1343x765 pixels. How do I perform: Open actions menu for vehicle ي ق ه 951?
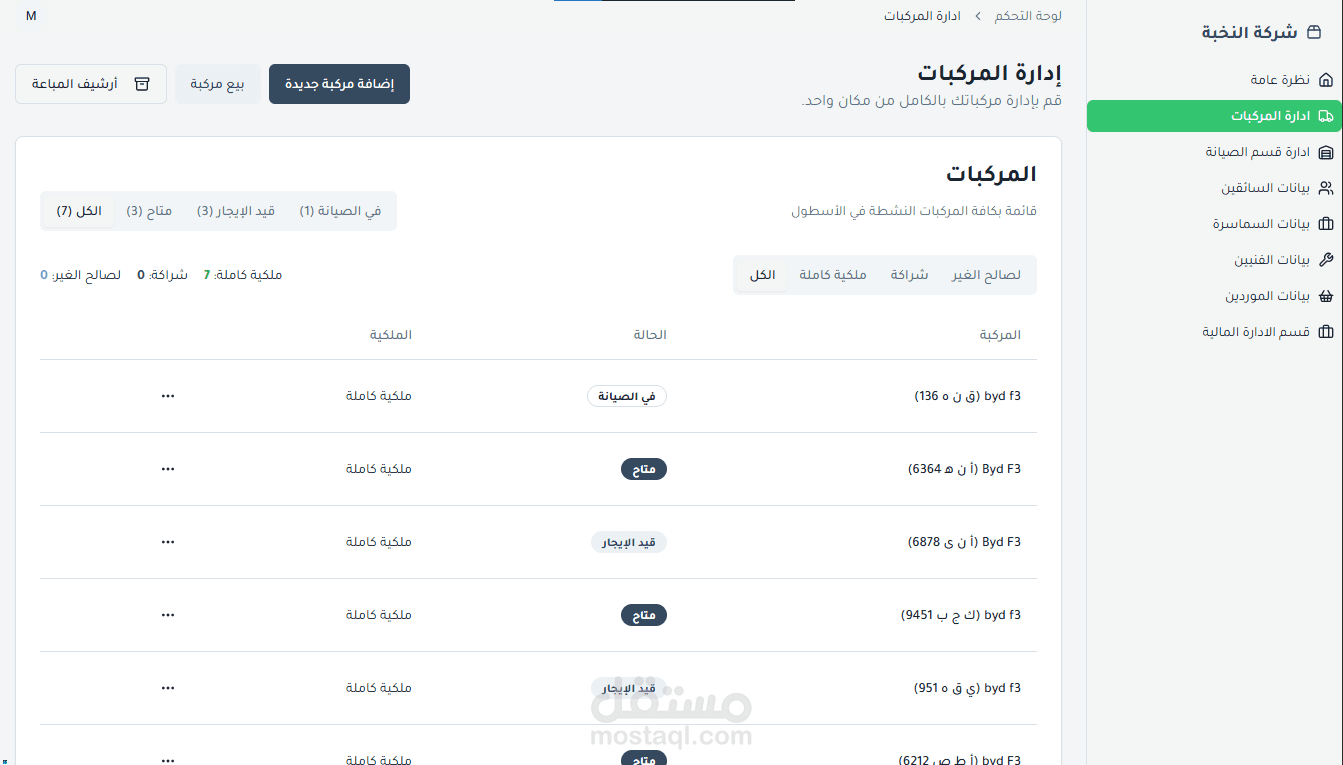167,688
